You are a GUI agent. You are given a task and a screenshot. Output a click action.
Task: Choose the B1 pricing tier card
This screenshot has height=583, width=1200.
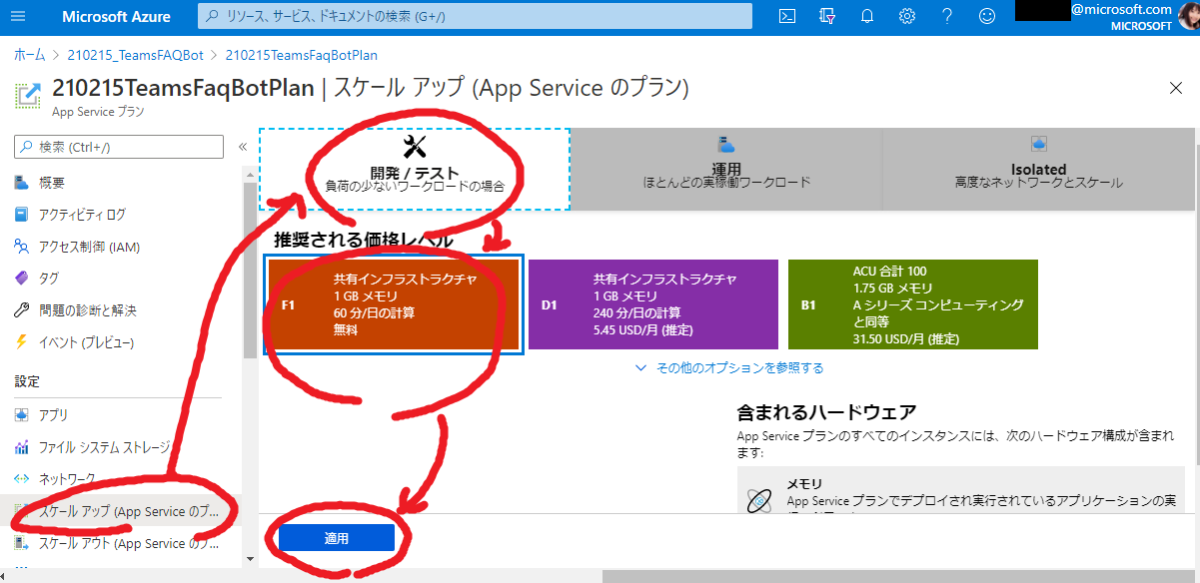(913, 304)
